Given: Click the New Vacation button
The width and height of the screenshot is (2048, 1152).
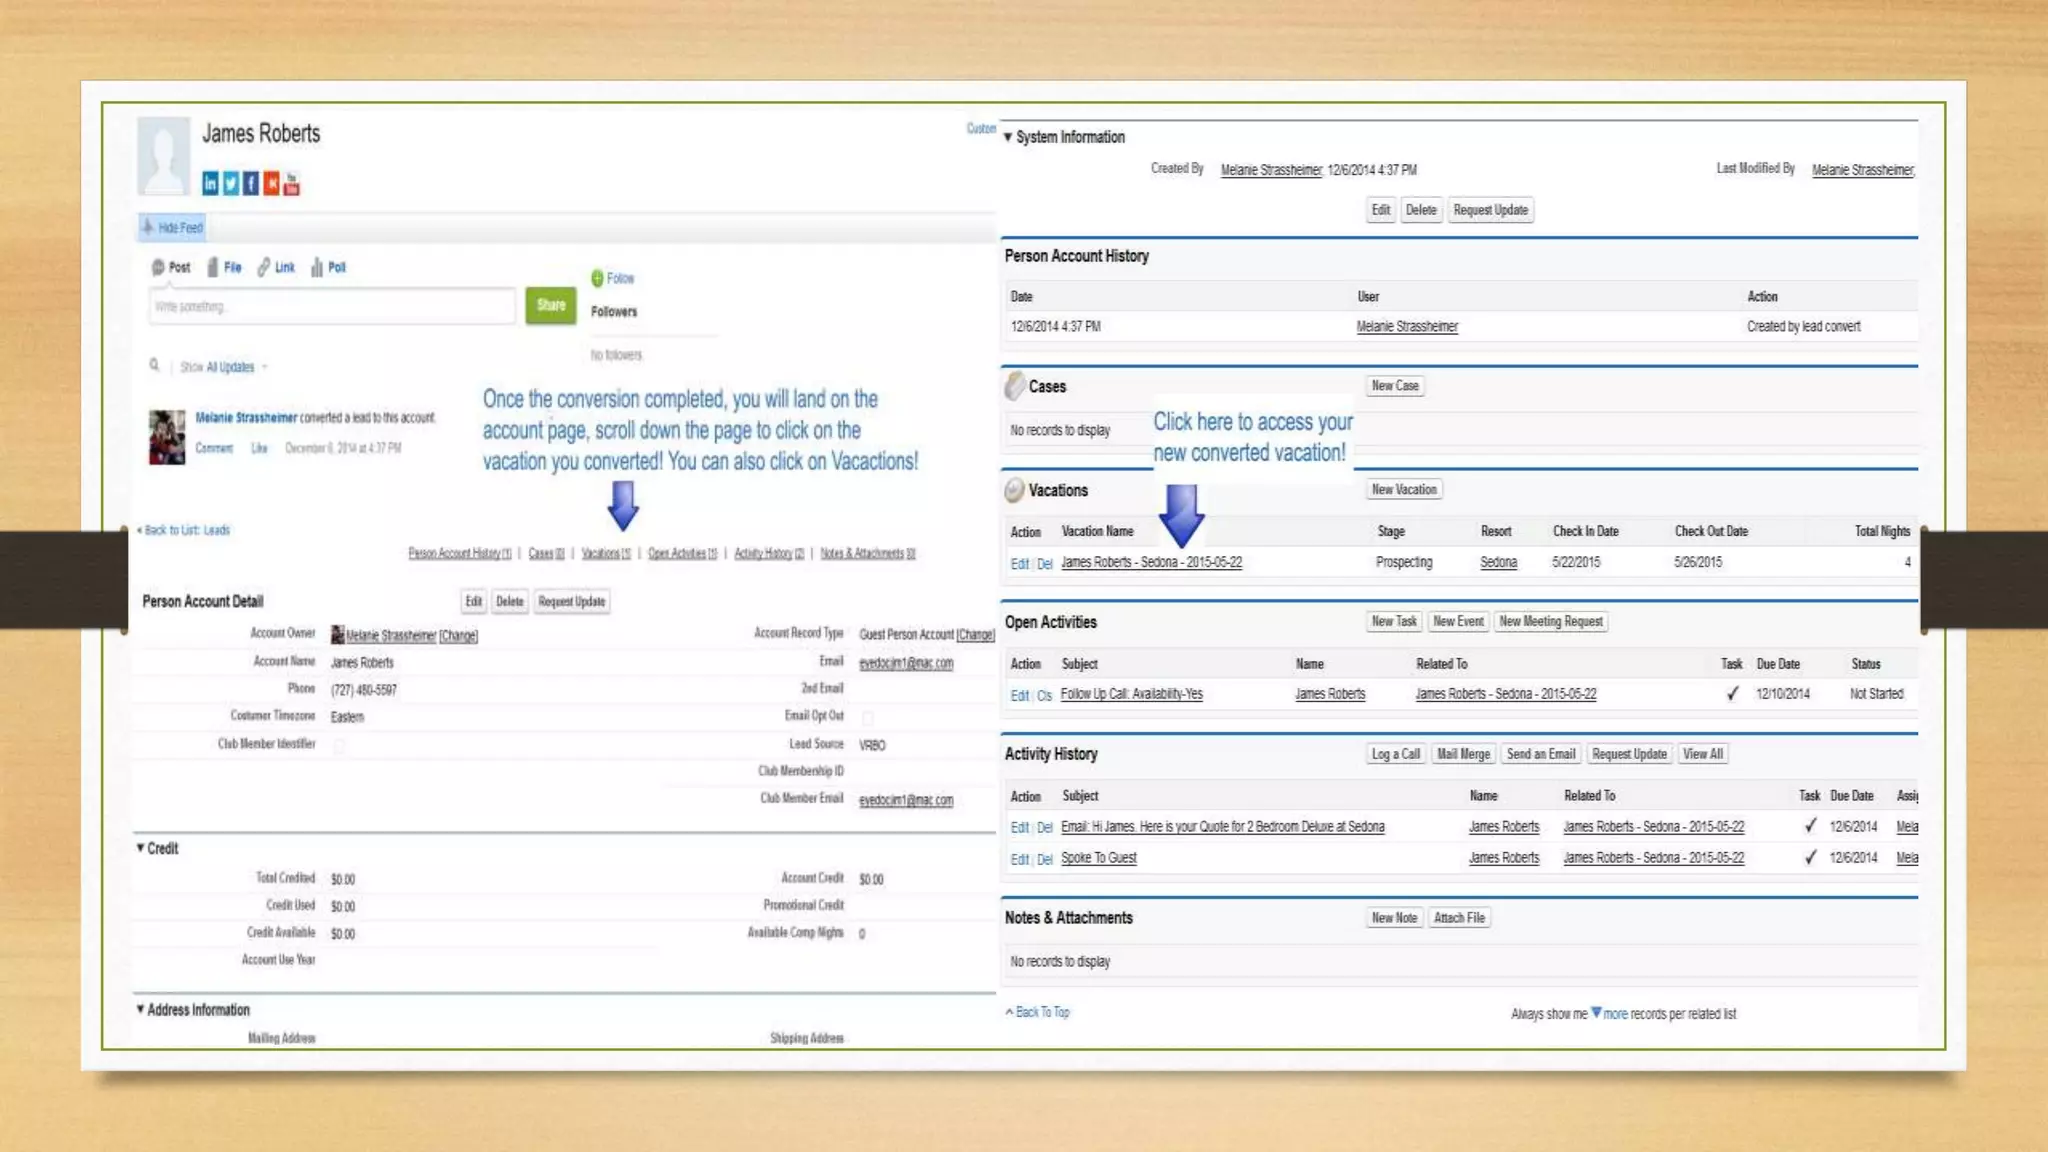Looking at the screenshot, I should click(1403, 489).
